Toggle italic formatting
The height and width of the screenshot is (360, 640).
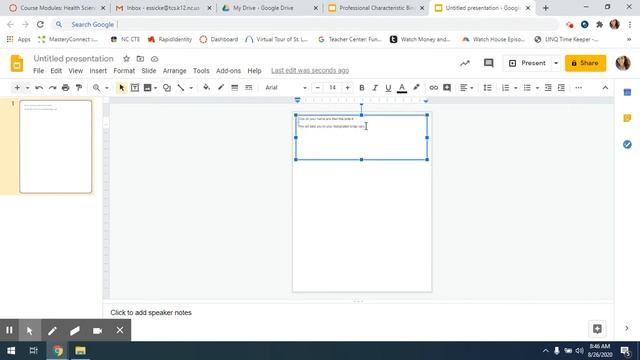(x=375, y=88)
